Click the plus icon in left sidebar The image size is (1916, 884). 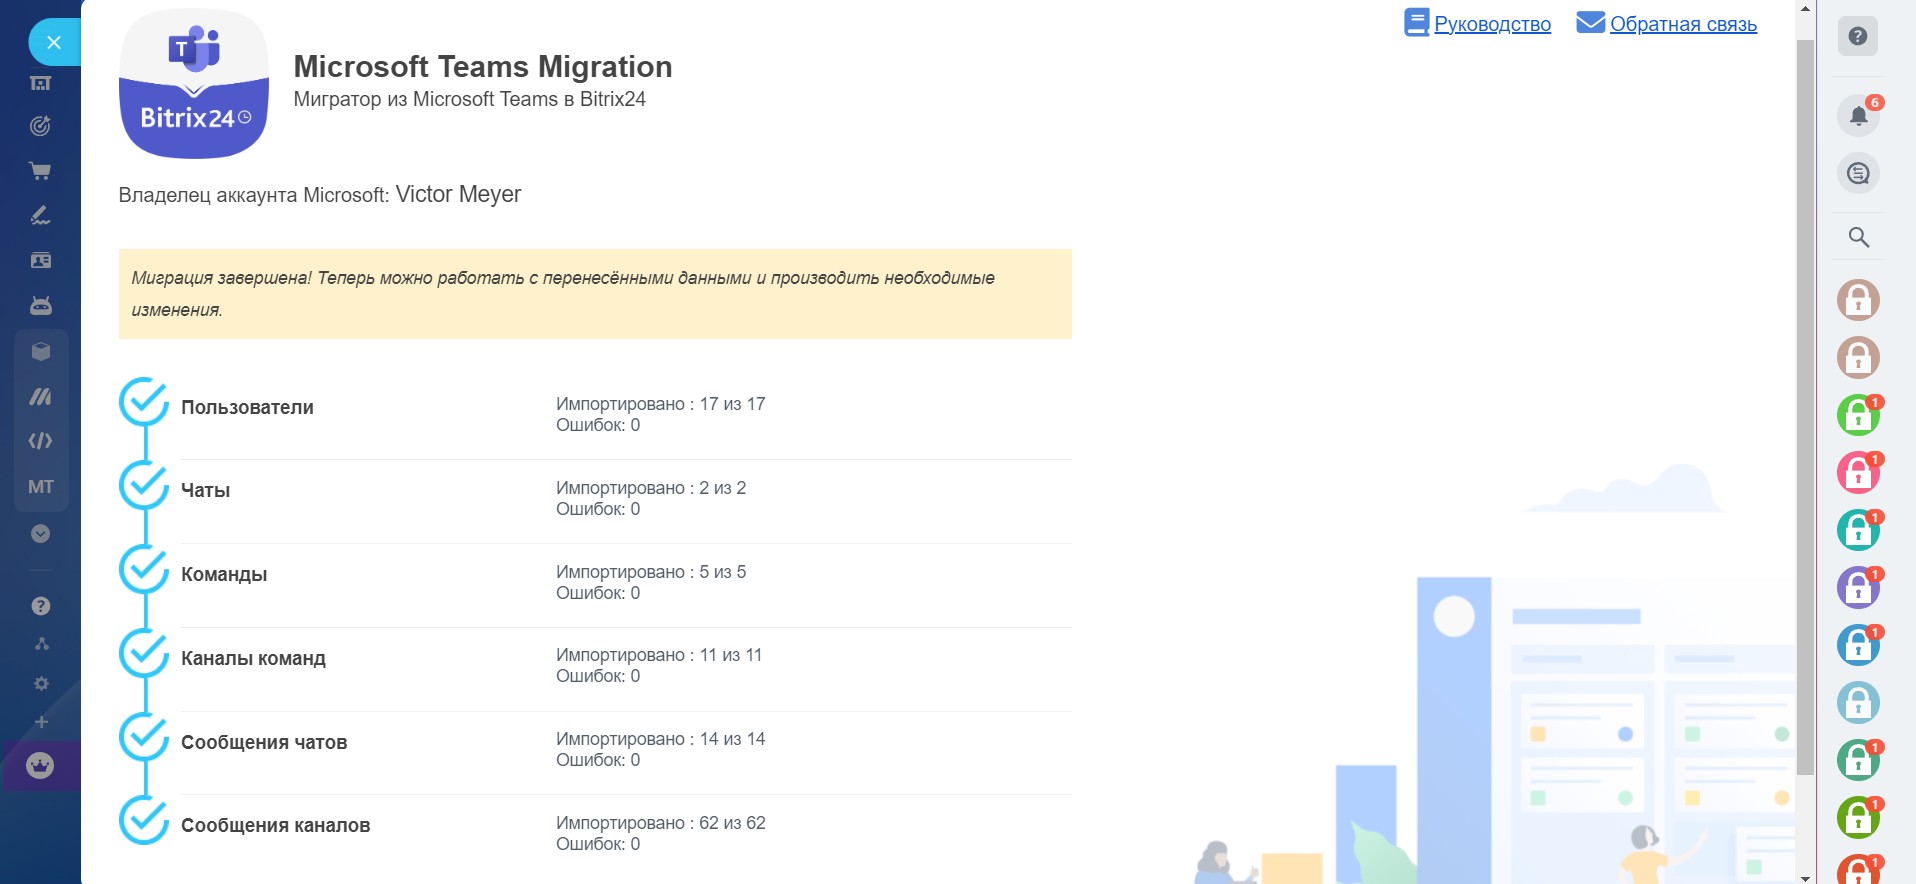[41, 722]
